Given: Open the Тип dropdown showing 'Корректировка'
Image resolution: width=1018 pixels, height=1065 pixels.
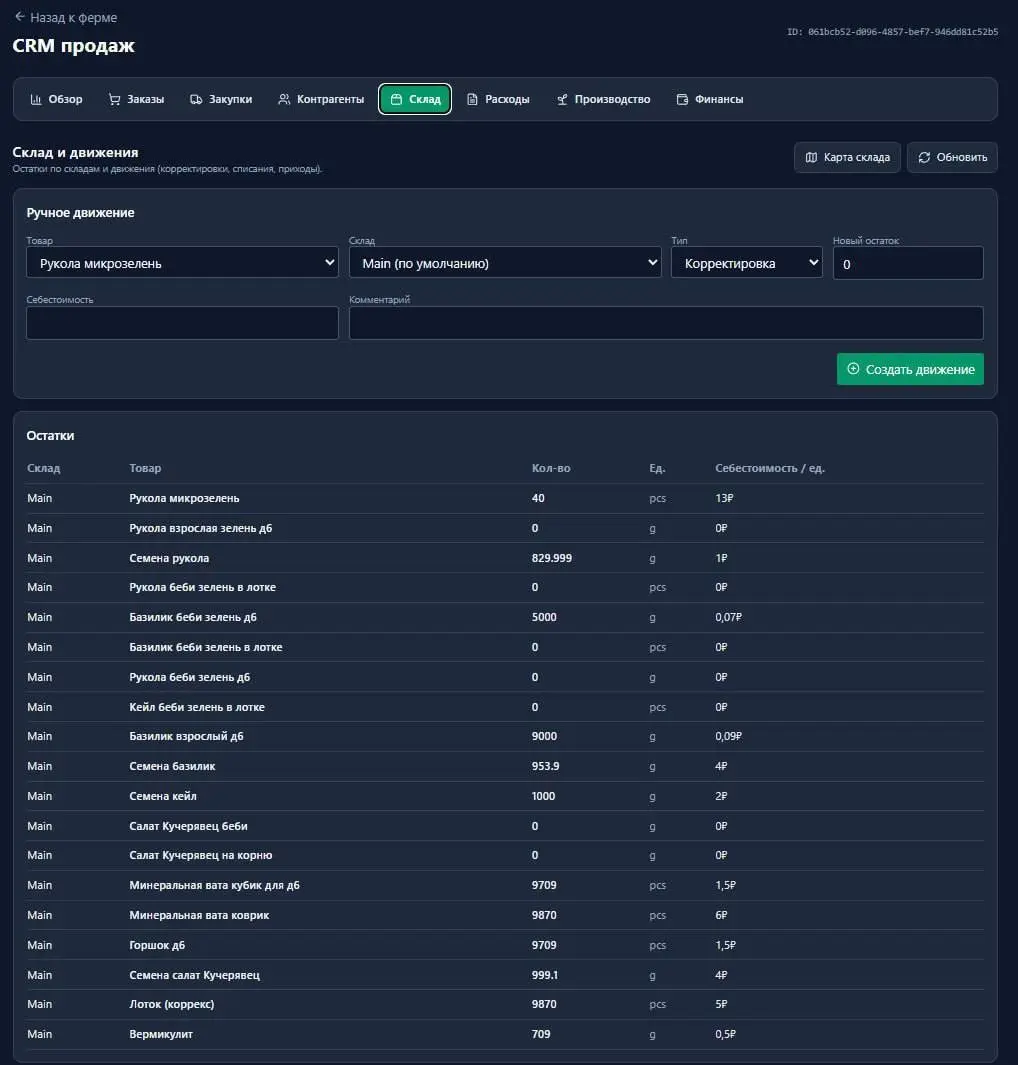Looking at the screenshot, I should [746, 263].
